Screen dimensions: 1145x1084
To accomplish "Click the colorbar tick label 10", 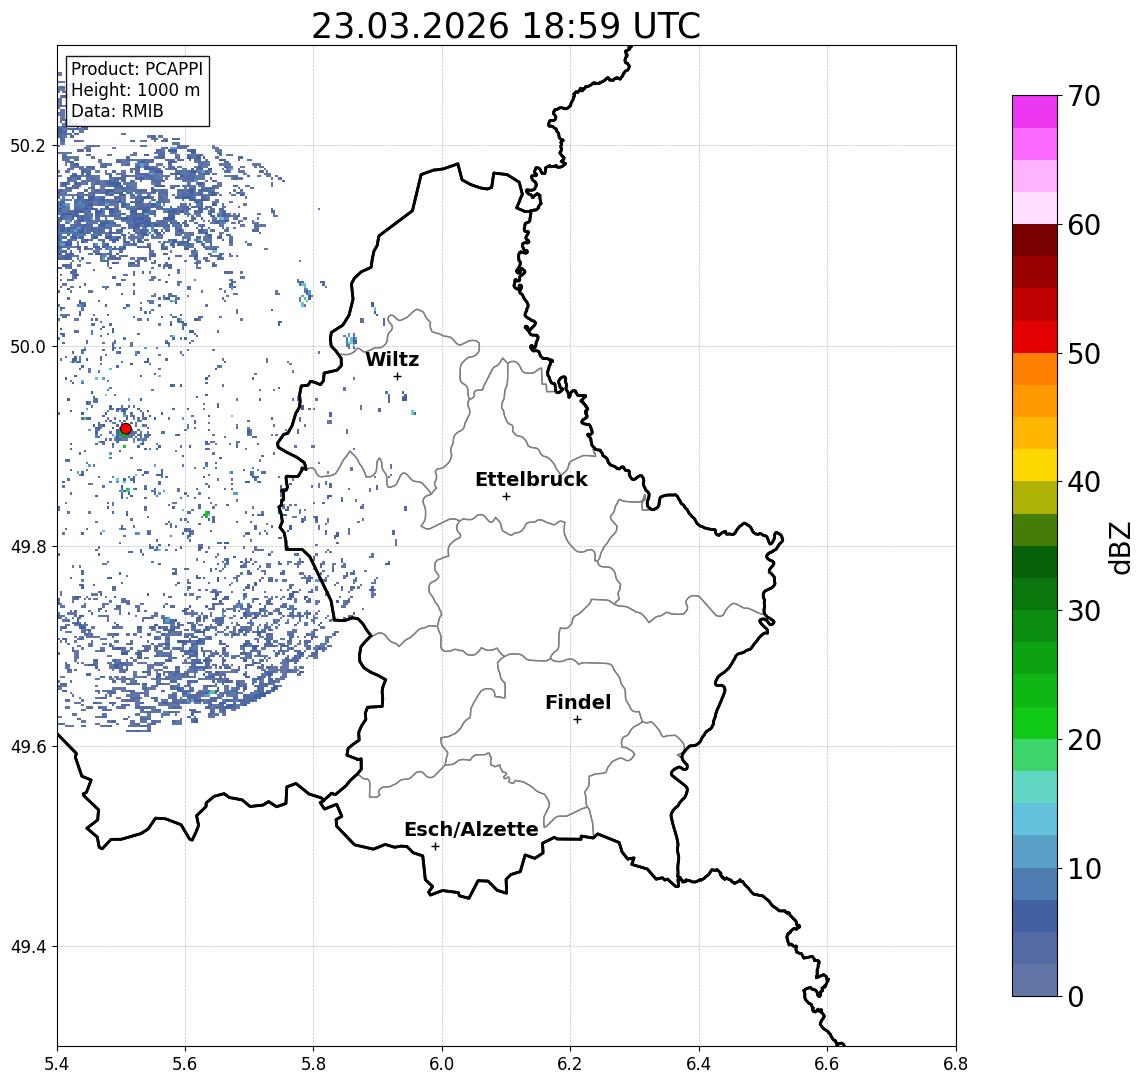I will [1084, 868].
